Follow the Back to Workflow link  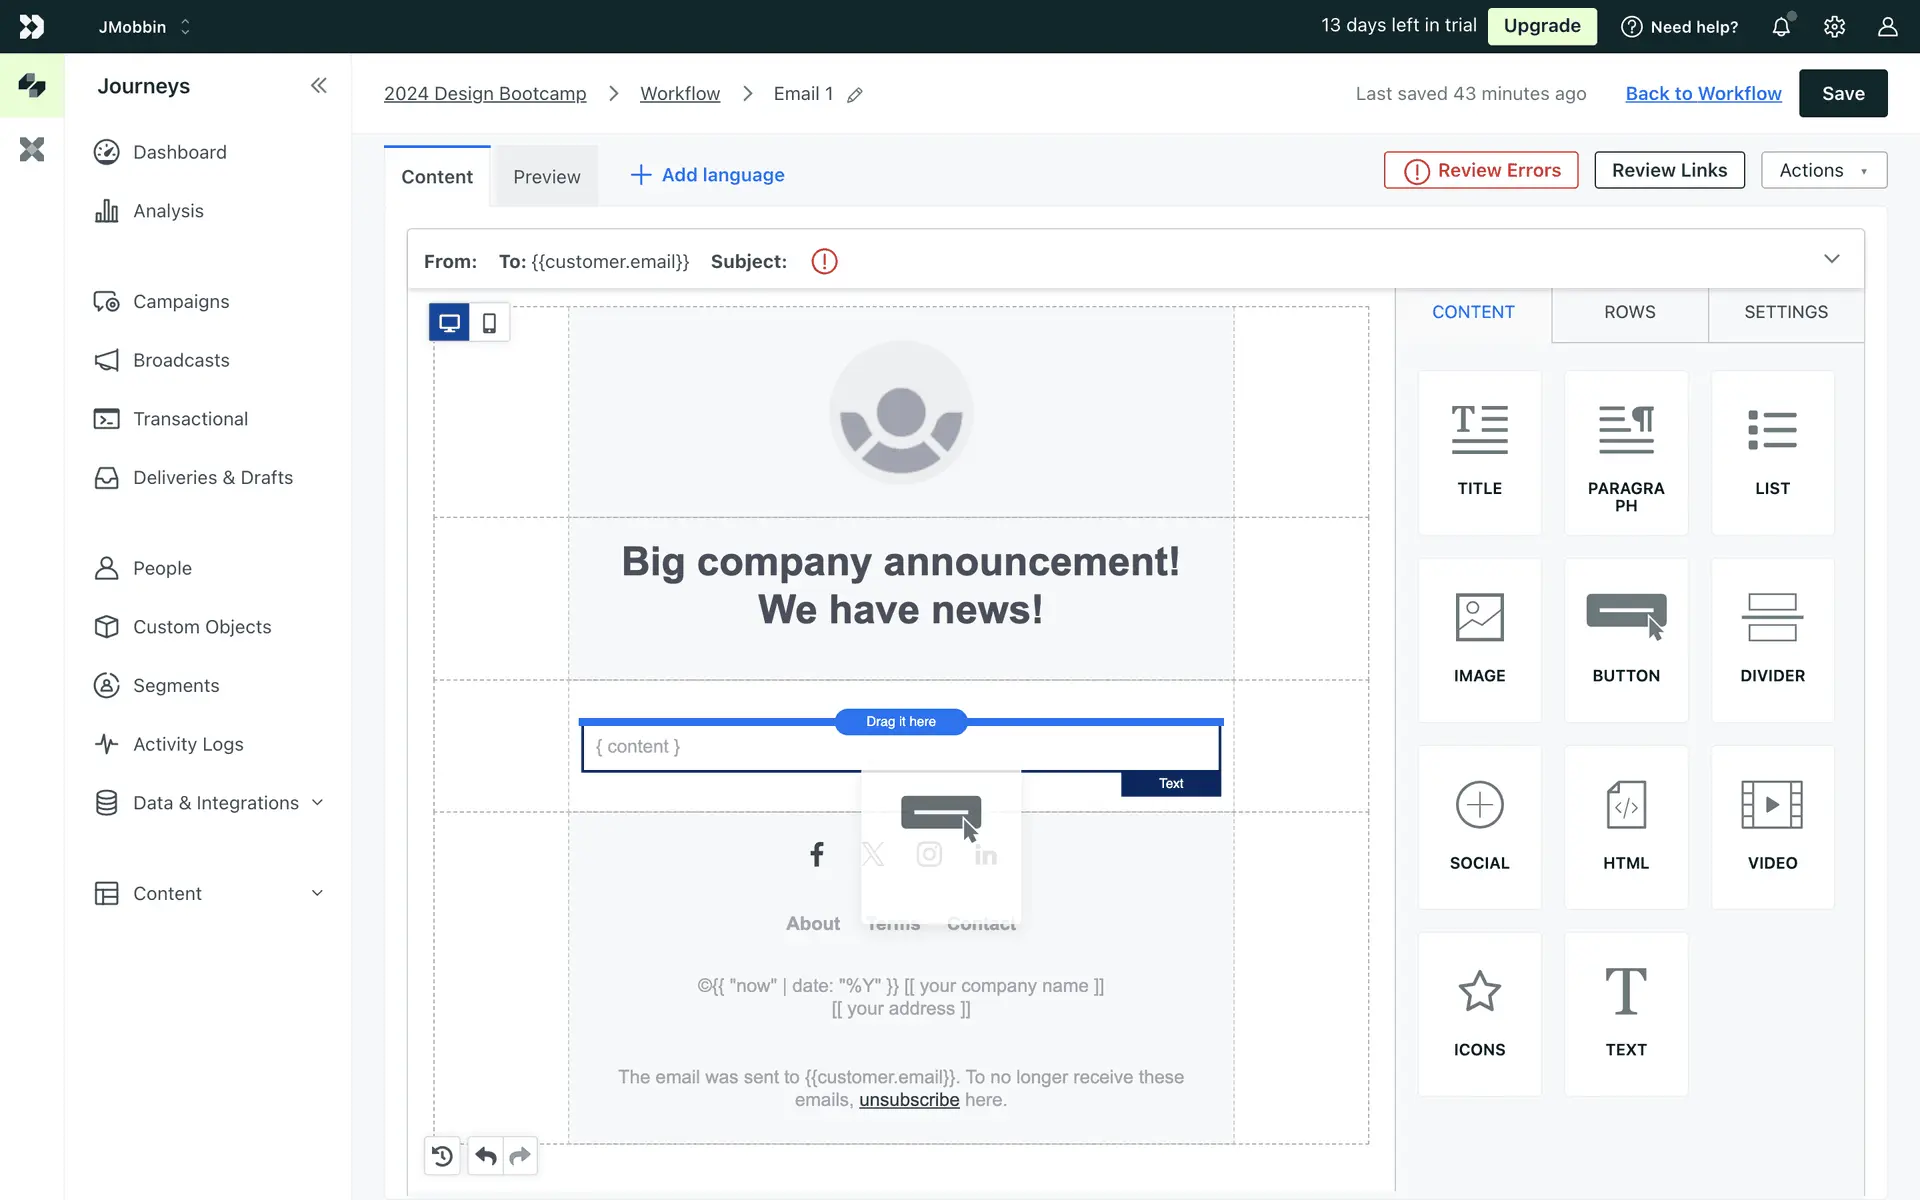click(x=1703, y=94)
